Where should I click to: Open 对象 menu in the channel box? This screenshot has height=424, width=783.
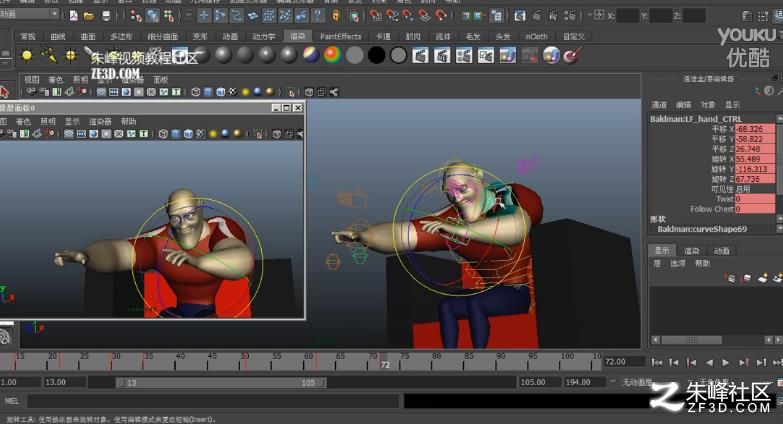point(708,105)
